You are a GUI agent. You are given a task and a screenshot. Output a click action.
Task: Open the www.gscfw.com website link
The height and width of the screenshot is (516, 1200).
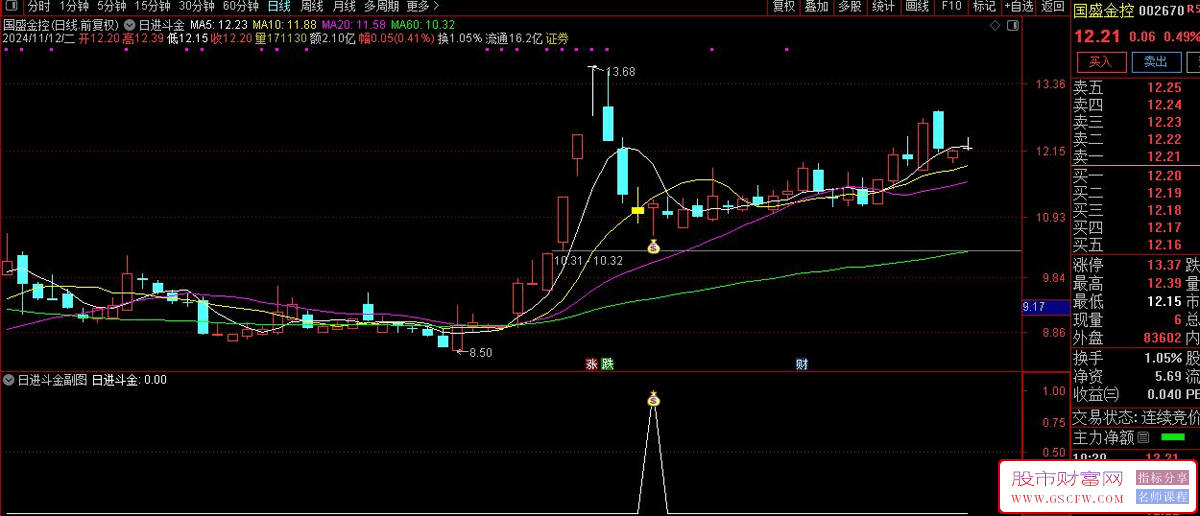click(x=1067, y=498)
